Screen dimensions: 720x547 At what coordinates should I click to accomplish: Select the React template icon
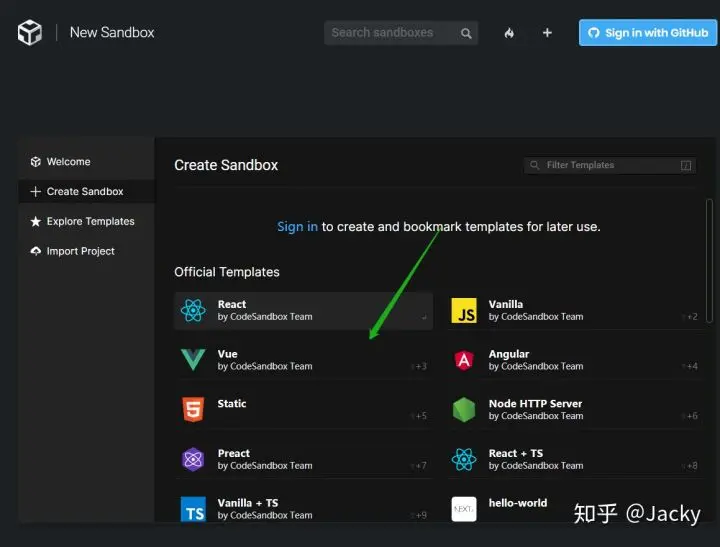(x=193, y=310)
